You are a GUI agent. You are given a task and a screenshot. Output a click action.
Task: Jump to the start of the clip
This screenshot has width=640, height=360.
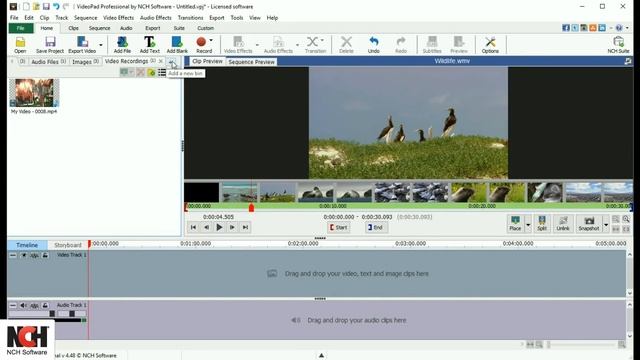pyautogui.click(x=193, y=227)
